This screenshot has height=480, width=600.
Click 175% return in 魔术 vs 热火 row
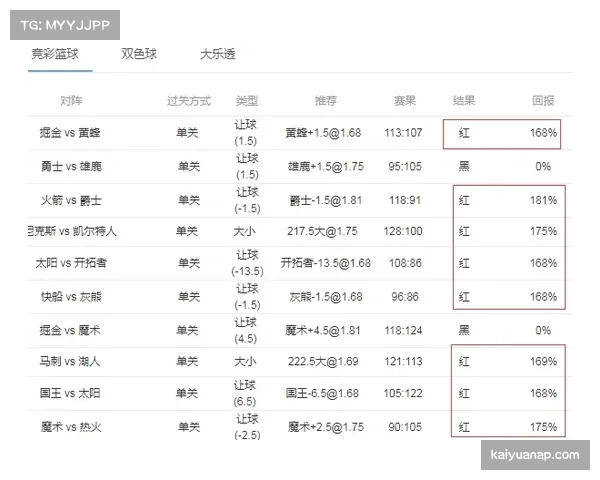pyautogui.click(x=543, y=427)
